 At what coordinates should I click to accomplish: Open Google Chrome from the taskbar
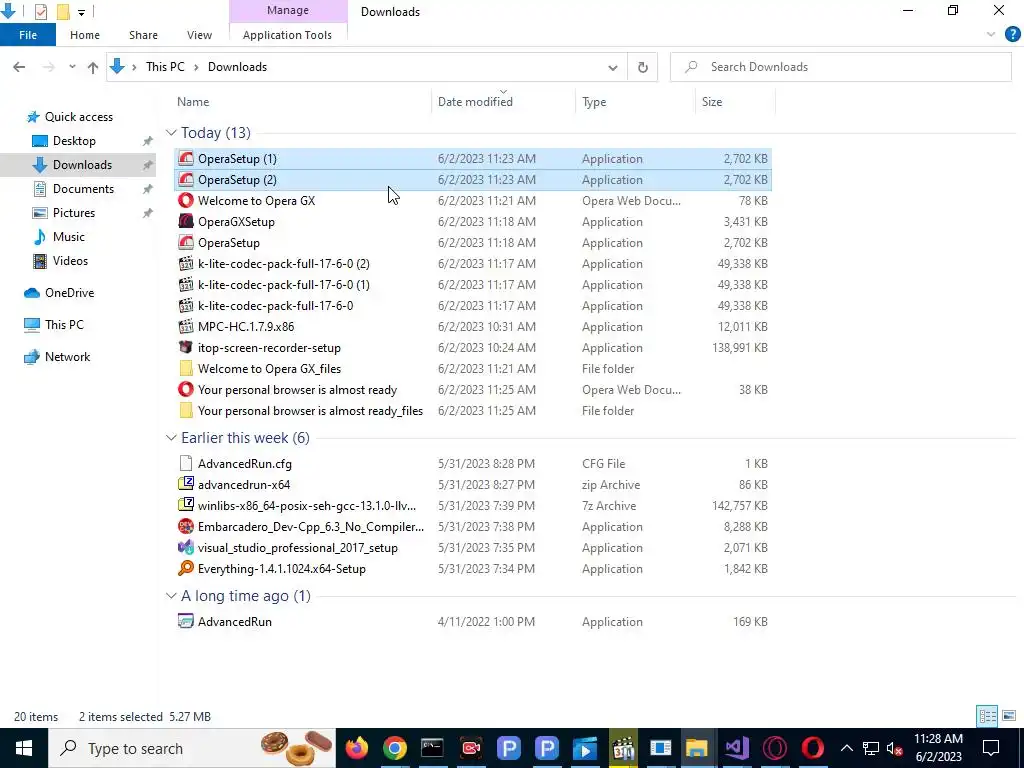point(394,748)
